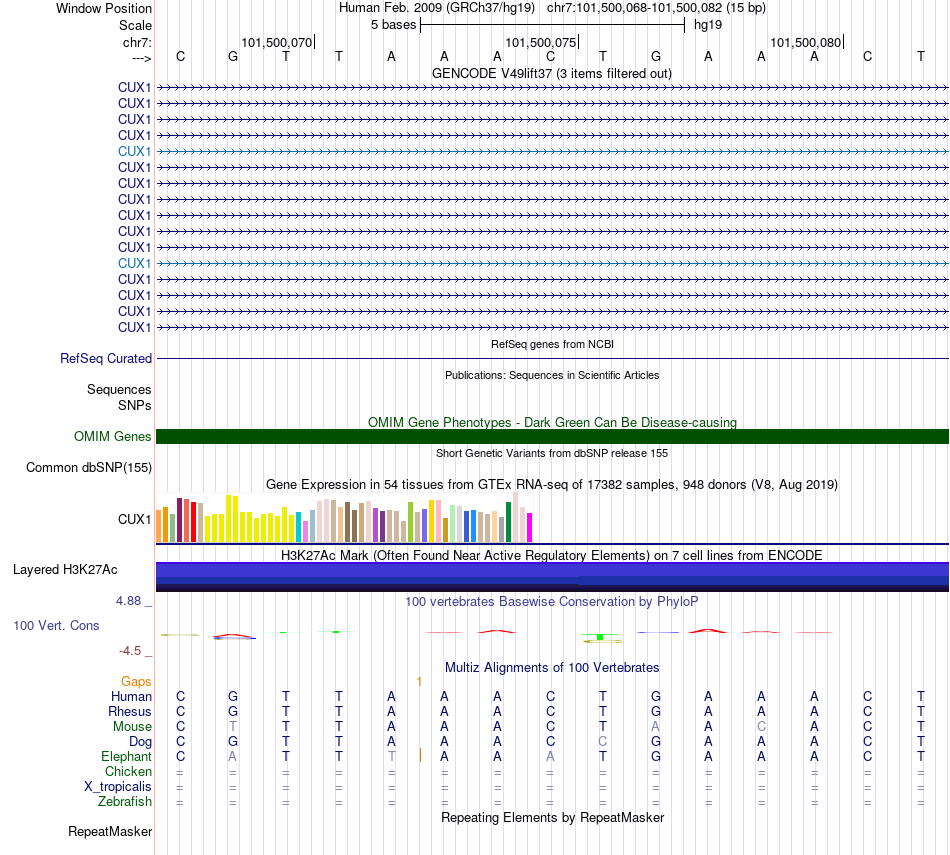Select the chr7: ruler label
The image size is (950, 855).
tap(137, 42)
